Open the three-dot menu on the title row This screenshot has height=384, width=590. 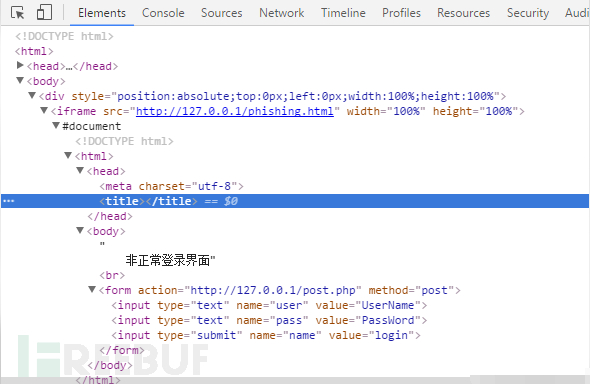[8, 201]
